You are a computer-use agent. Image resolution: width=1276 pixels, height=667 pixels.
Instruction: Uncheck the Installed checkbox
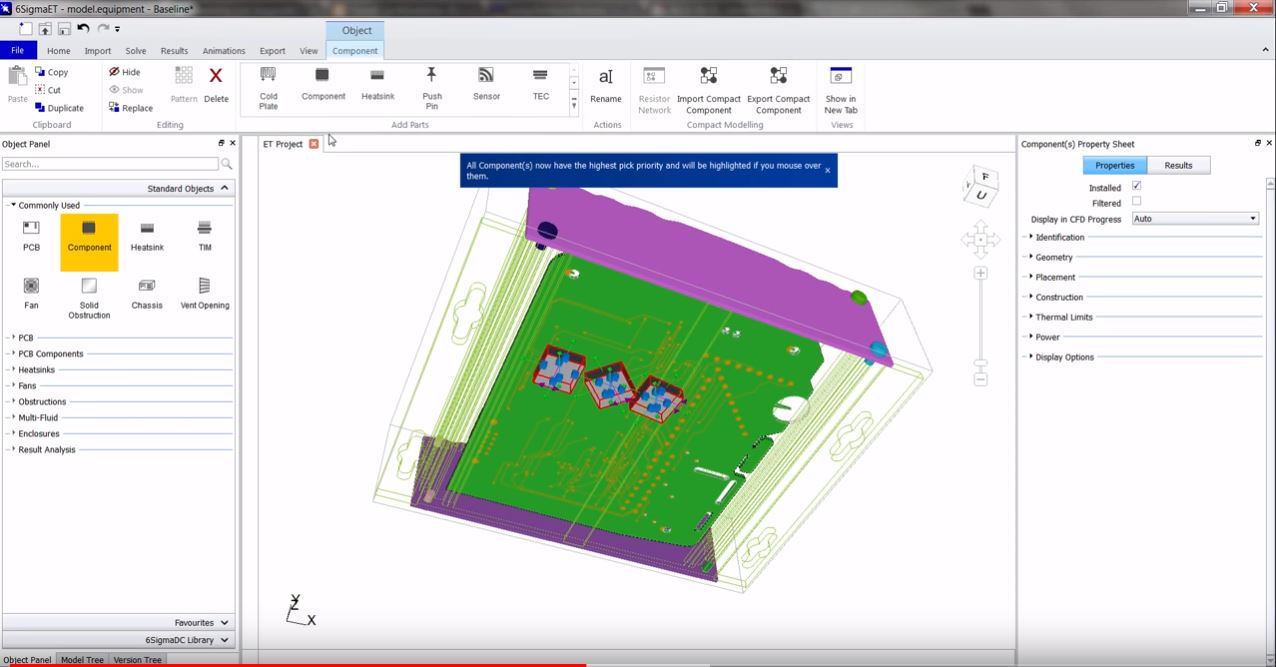[1136, 186]
